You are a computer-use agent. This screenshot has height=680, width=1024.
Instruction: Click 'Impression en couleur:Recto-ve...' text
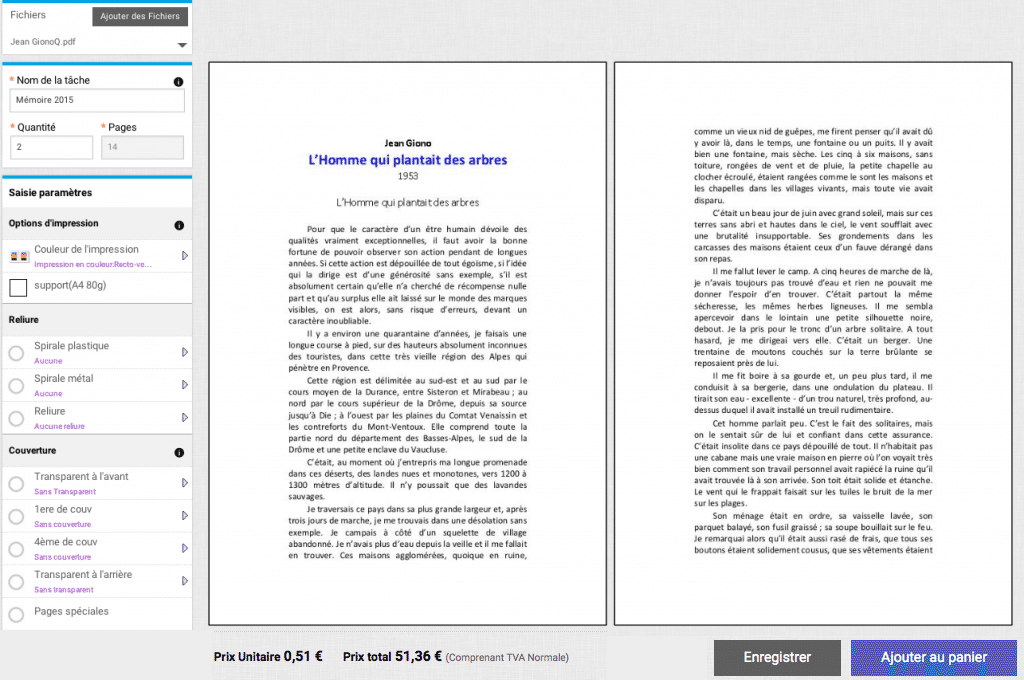[93, 265]
